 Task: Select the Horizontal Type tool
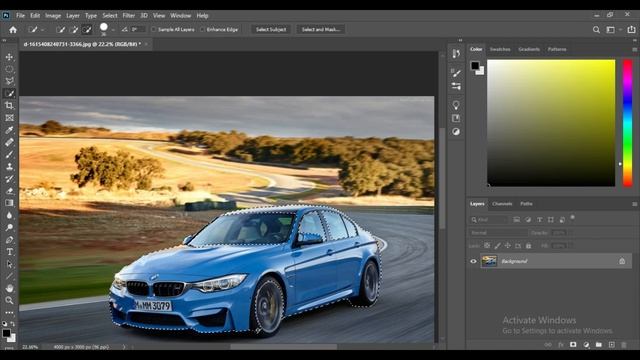[x=9, y=252]
